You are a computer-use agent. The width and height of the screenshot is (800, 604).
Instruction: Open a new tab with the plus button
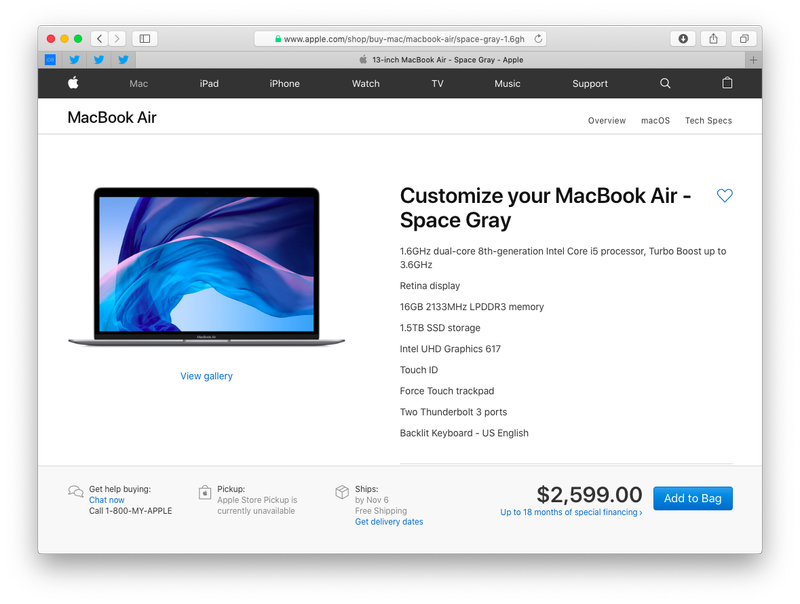pos(753,60)
